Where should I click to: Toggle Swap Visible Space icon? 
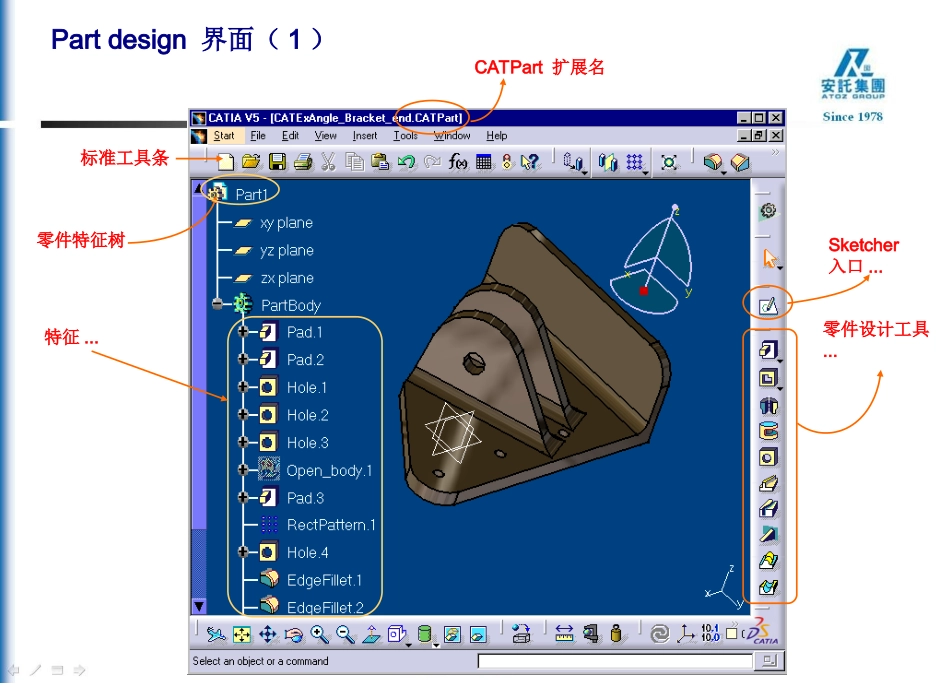point(478,634)
